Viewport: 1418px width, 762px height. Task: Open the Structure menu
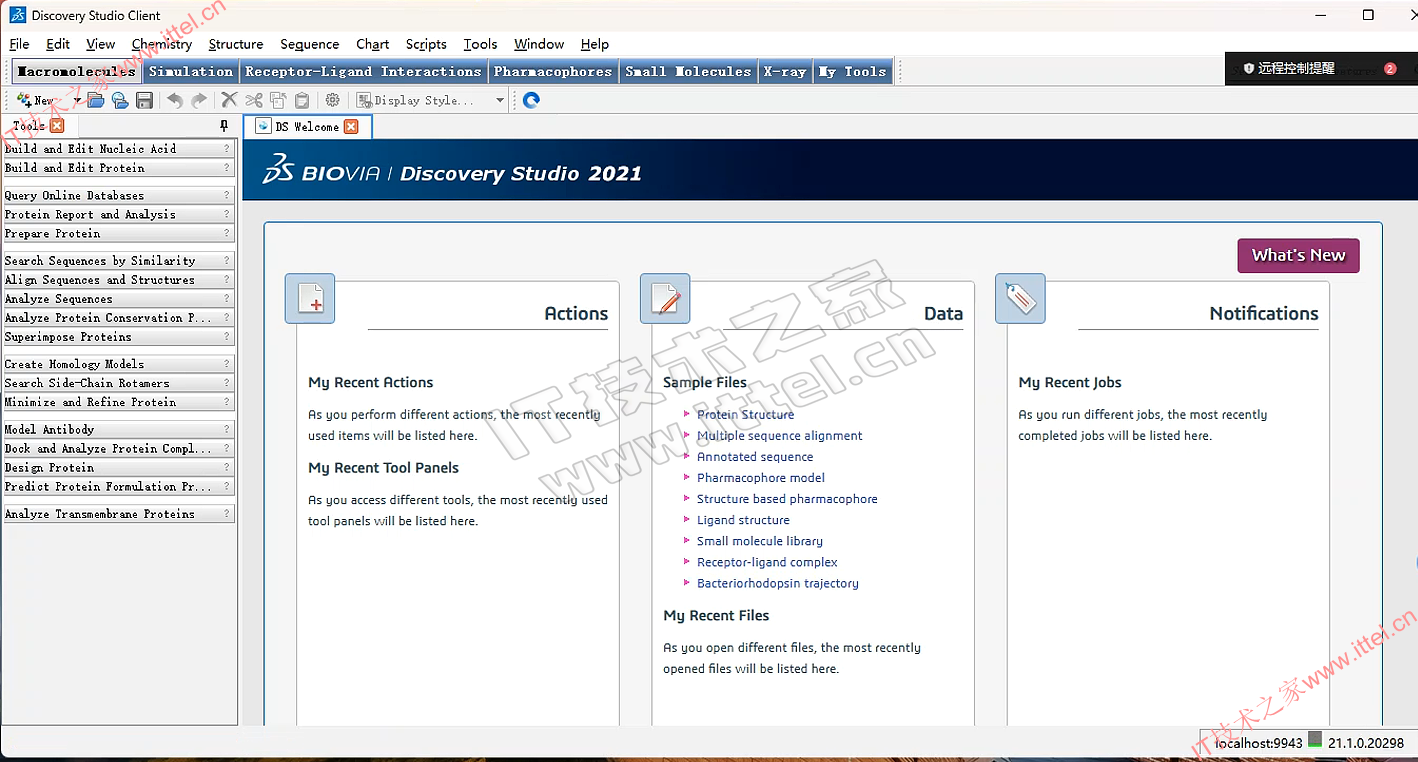236,44
